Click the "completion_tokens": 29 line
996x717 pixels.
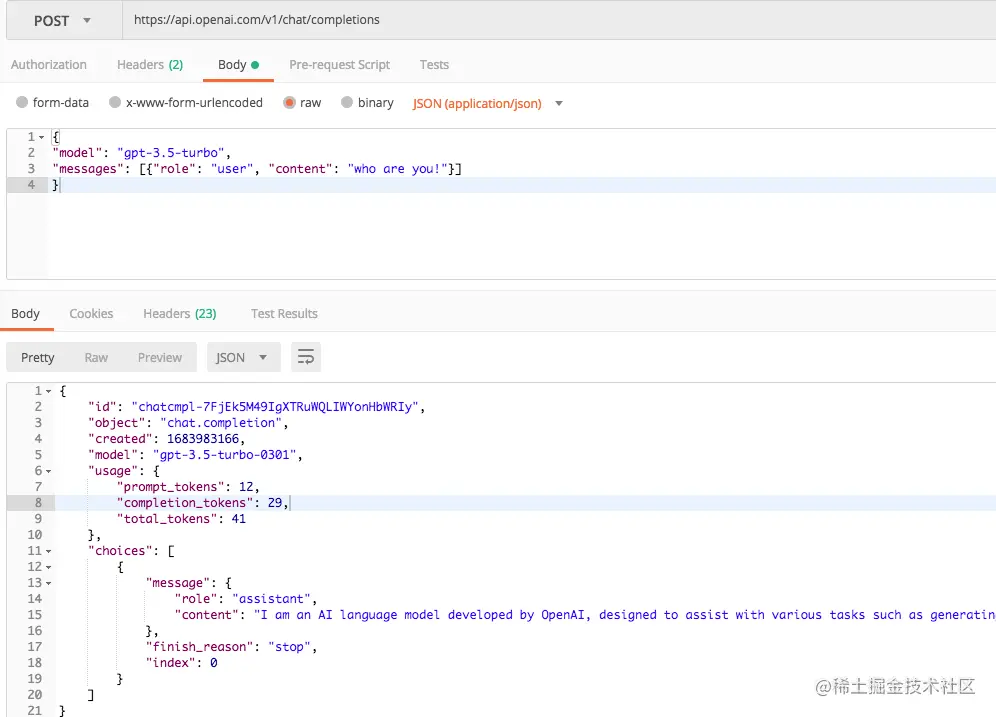[x=203, y=503]
